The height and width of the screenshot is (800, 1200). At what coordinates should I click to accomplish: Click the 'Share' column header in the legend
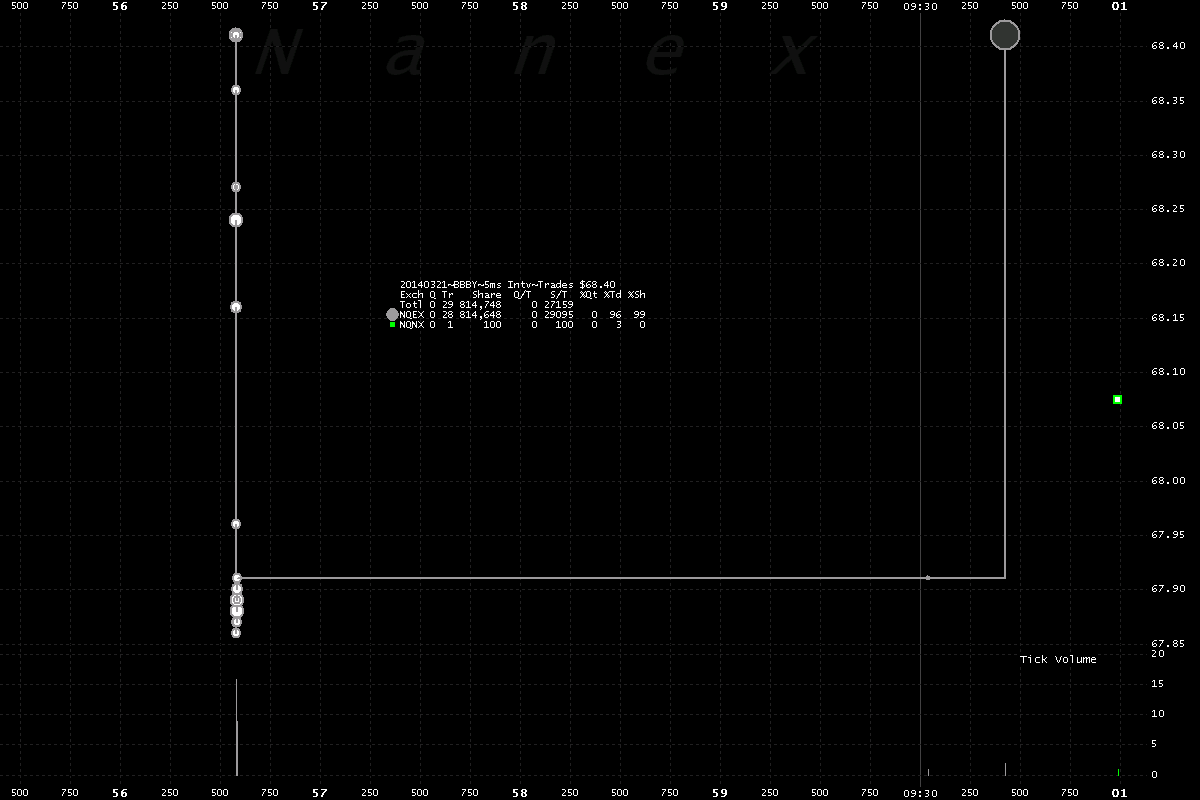(x=487, y=295)
